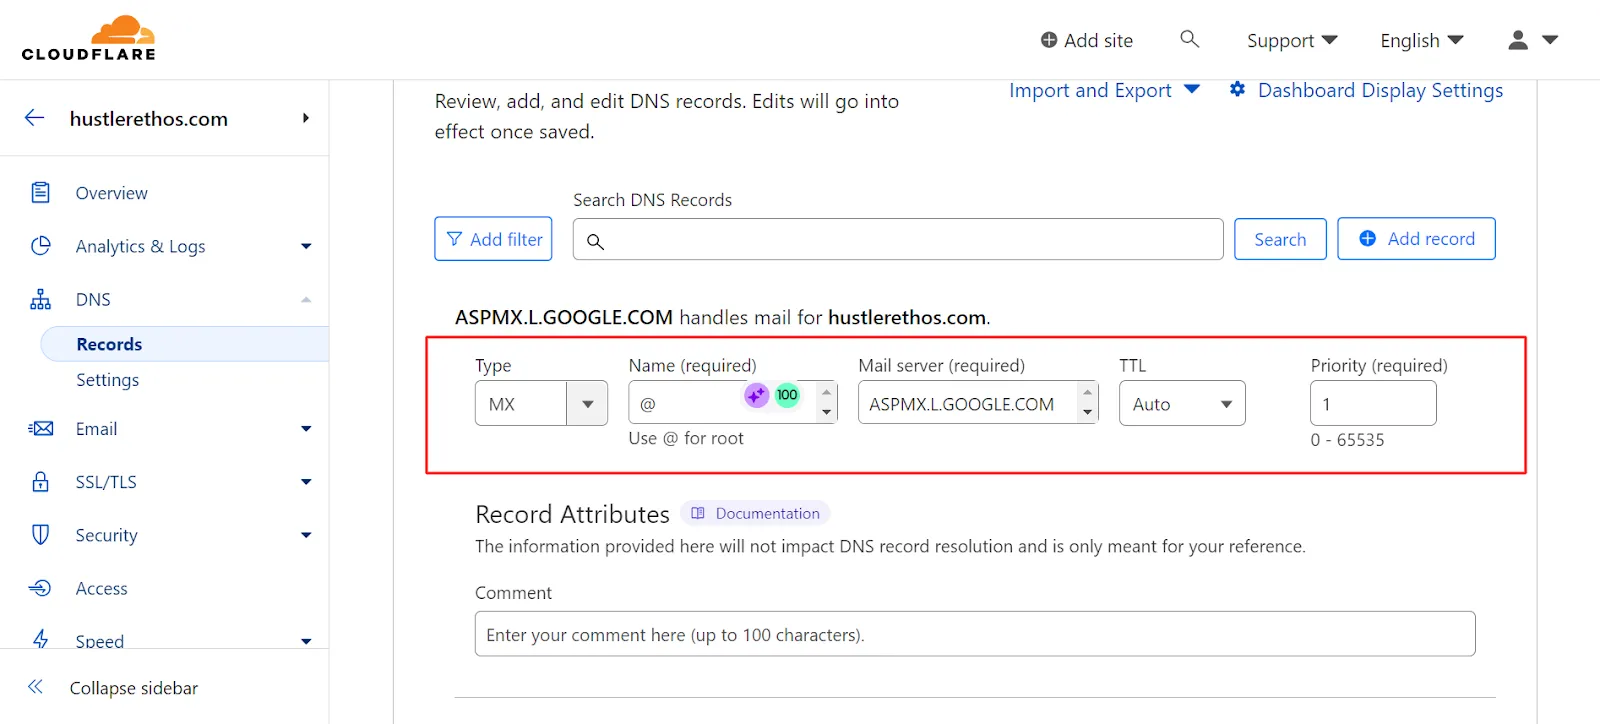Click the Overview clipboard icon

[x=40, y=192]
